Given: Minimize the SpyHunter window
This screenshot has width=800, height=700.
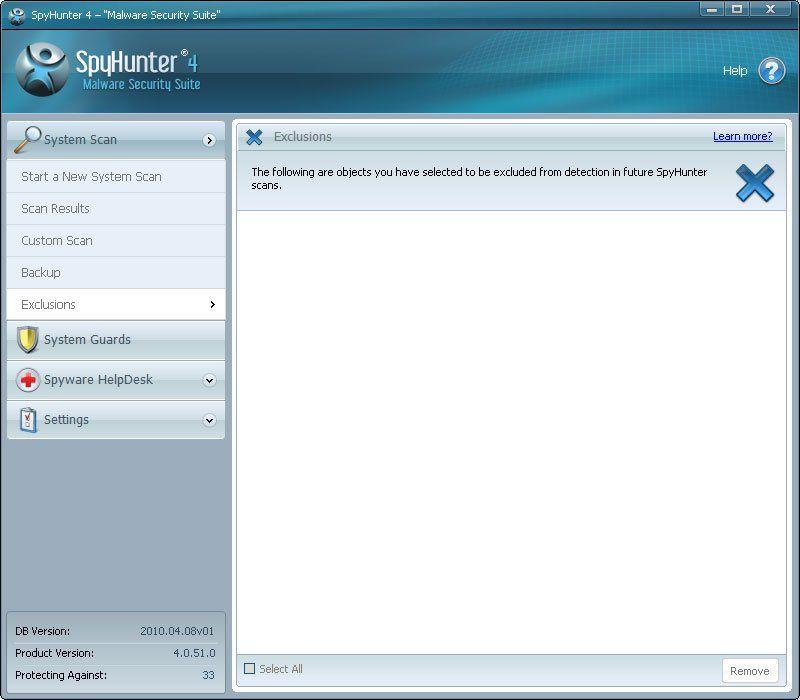Looking at the screenshot, I should click(712, 9).
